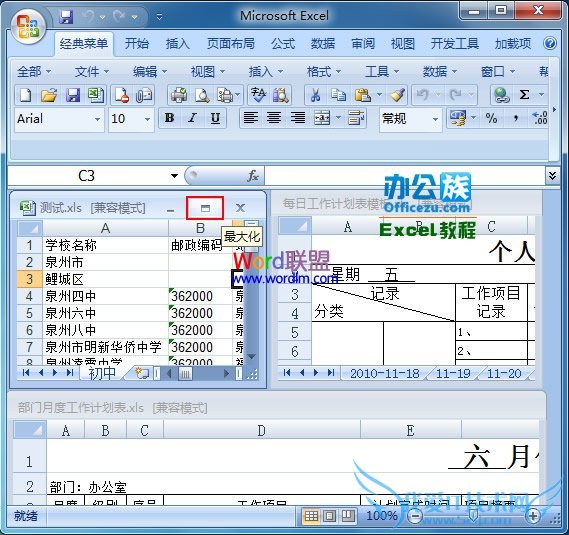Click the increase decimal icon
The image size is (569, 535).
(540, 118)
